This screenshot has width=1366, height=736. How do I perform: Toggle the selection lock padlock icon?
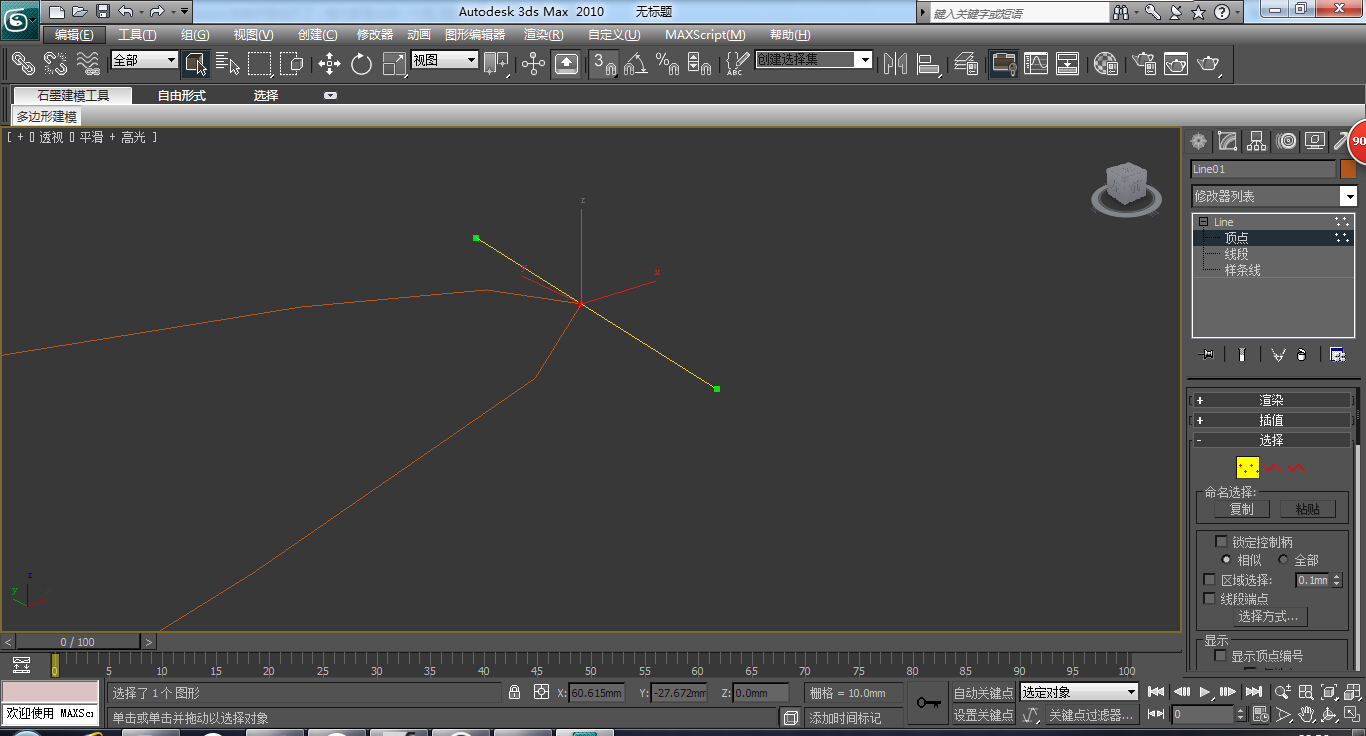(514, 692)
